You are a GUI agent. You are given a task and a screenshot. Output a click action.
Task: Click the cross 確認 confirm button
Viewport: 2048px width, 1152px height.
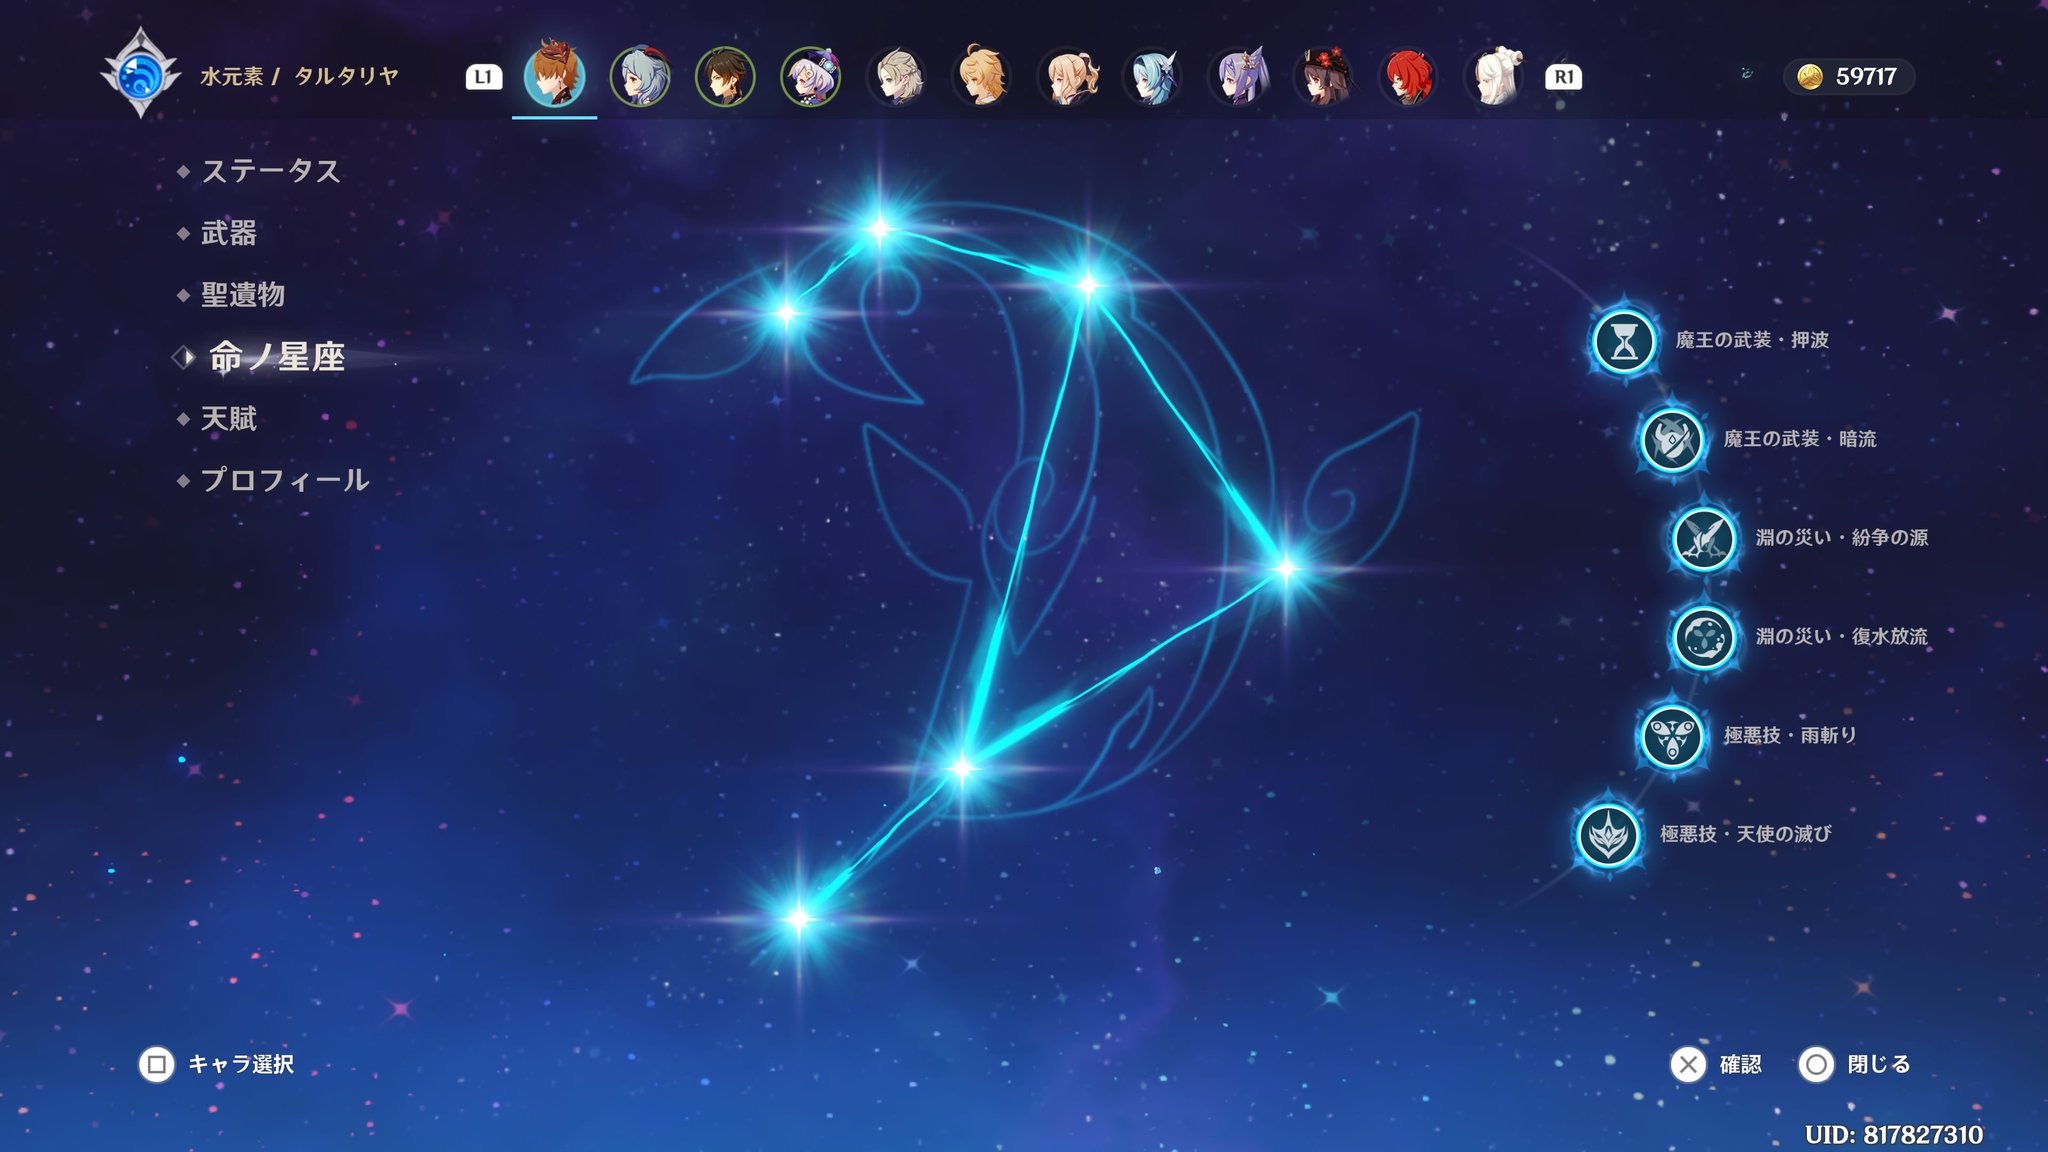point(1716,1064)
